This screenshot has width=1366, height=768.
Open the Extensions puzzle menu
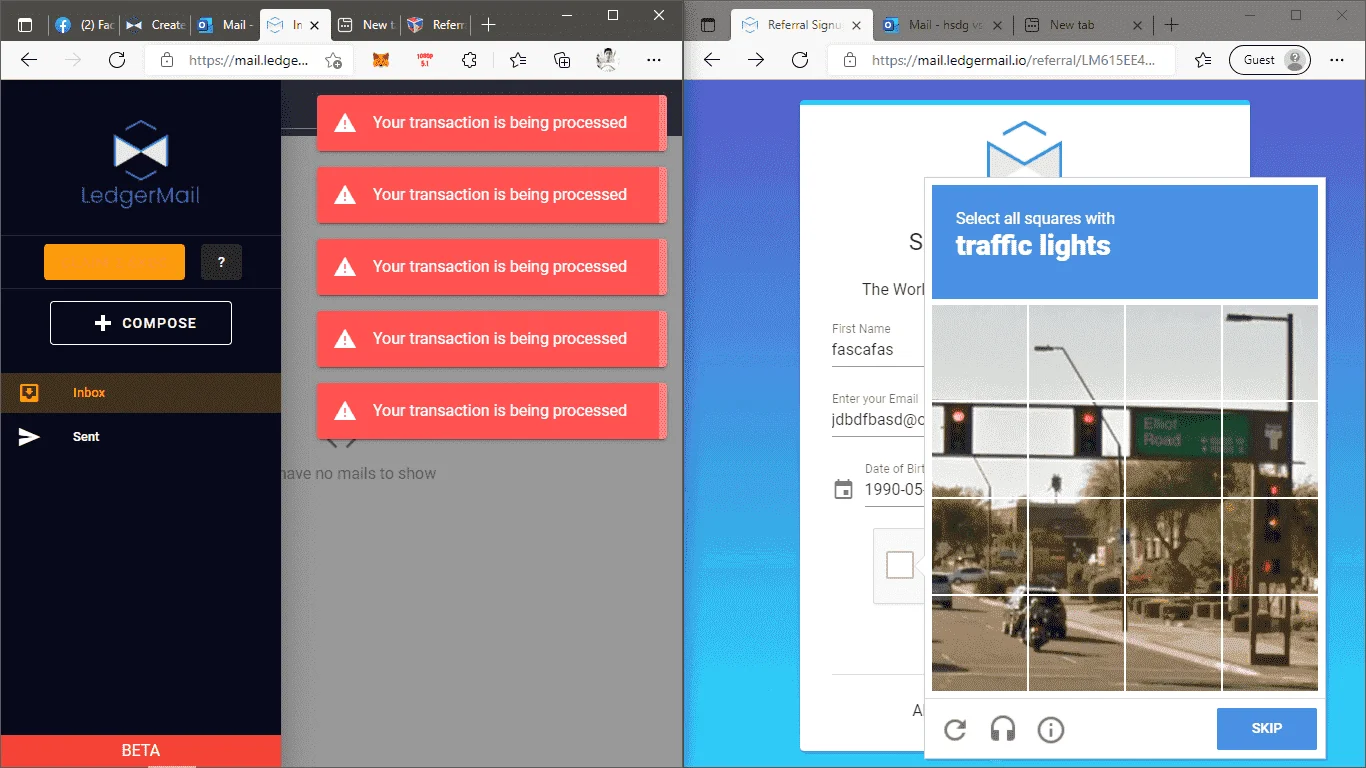click(469, 60)
